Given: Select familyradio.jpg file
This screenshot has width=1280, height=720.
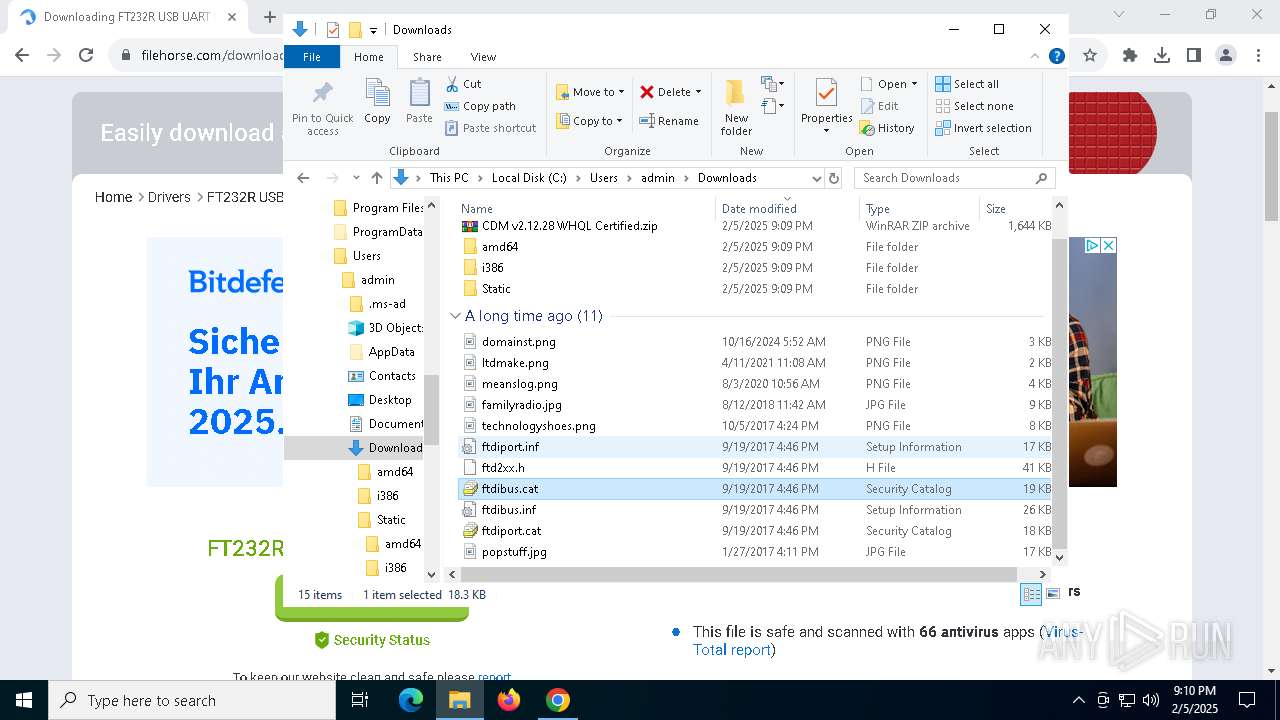Looking at the screenshot, I should click(755, 405).
